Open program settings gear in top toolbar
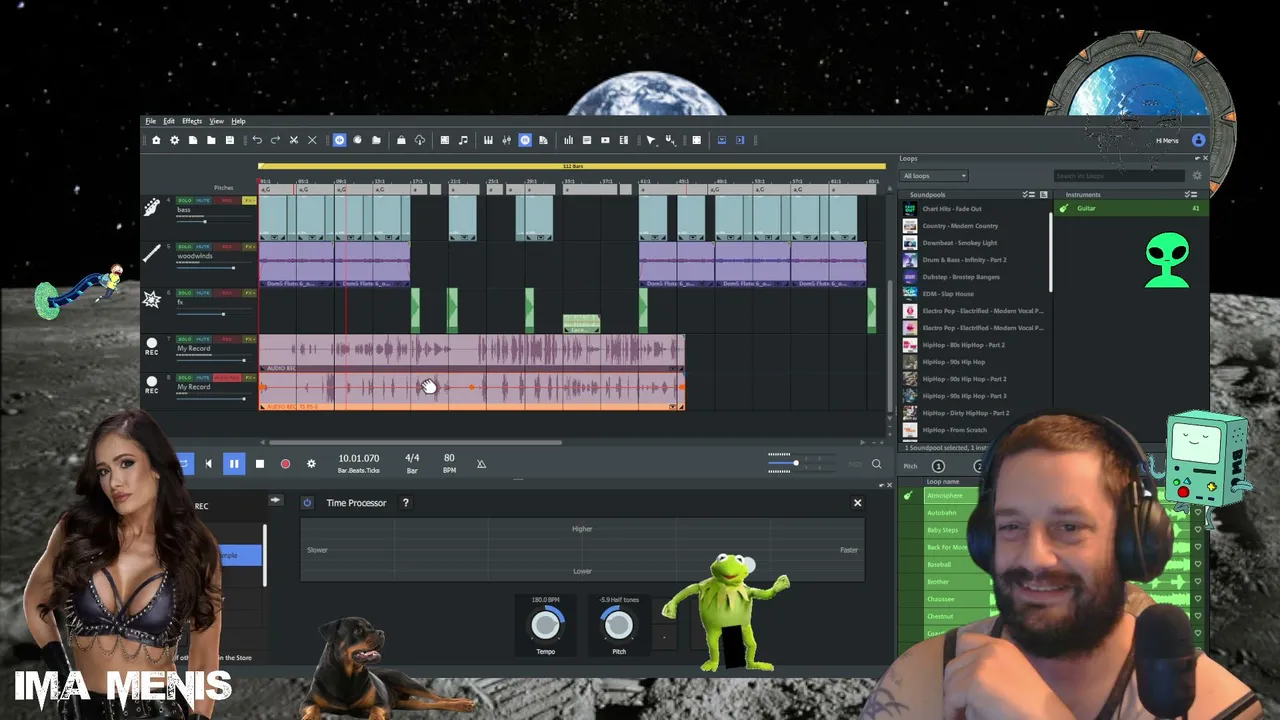The width and height of the screenshot is (1280, 720). pos(174,140)
